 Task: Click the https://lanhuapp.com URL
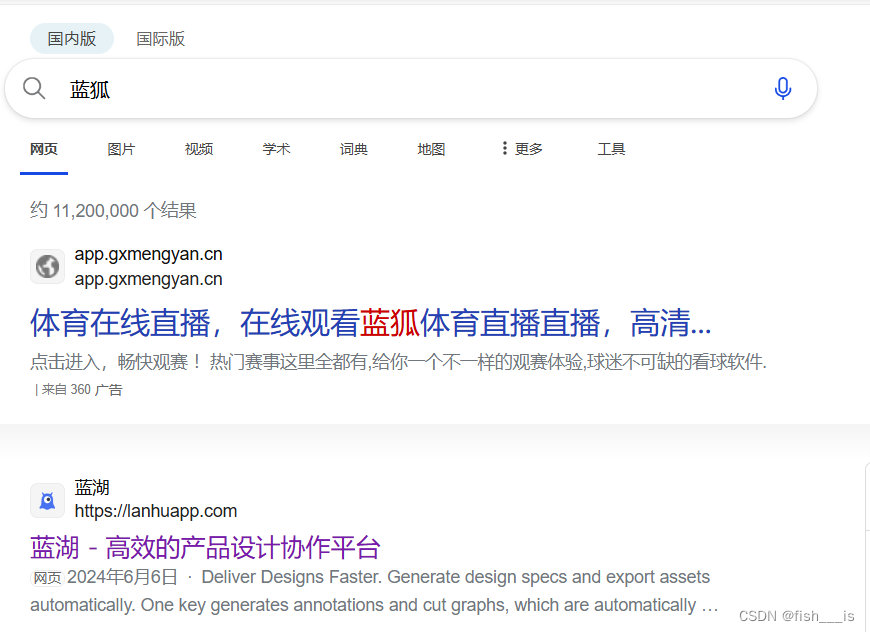156,511
